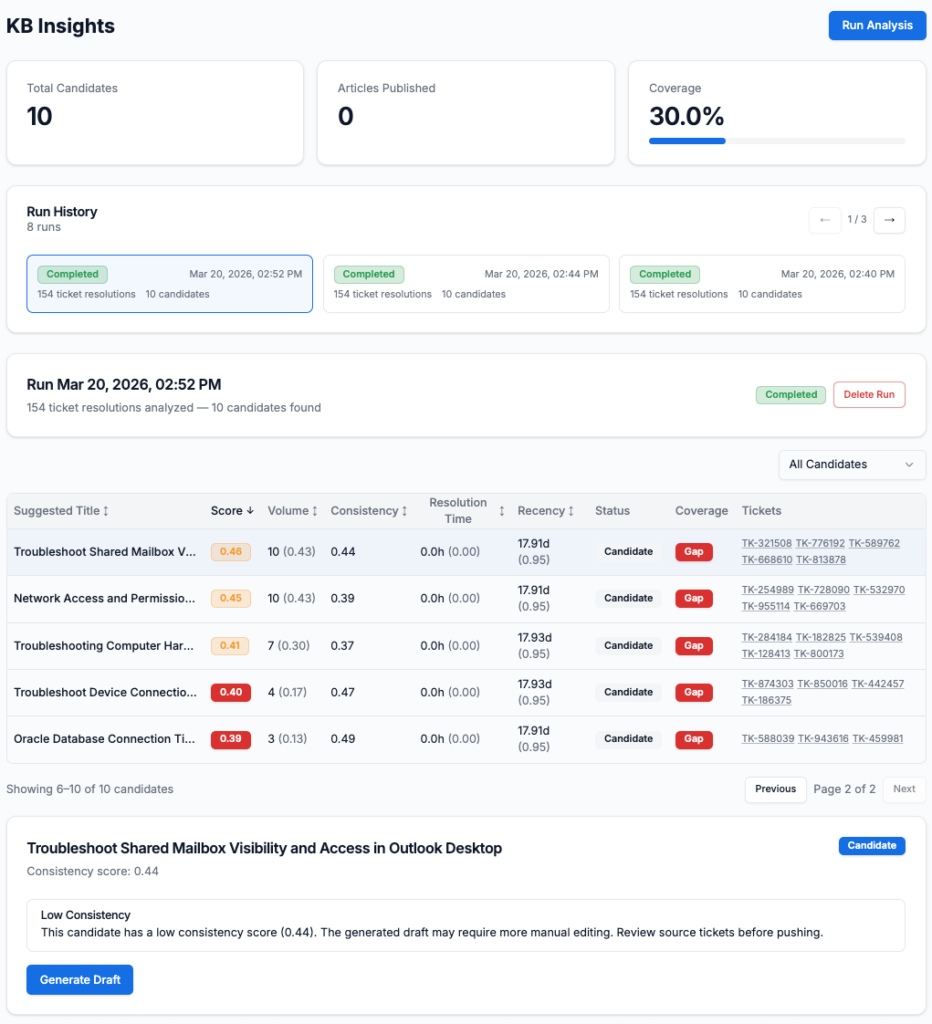The image size is (932, 1024).
Task: Go to next run history page arrow
Action: (889, 220)
